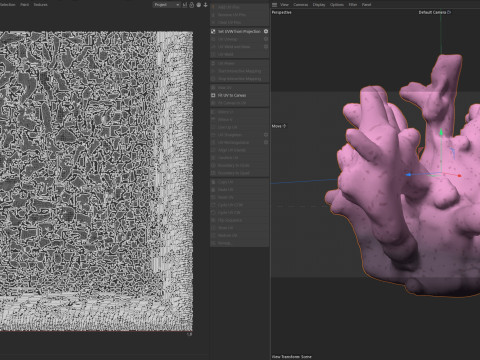Open the viewport Options menu
The height and width of the screenshot is (360, 480).
(337, 5)
